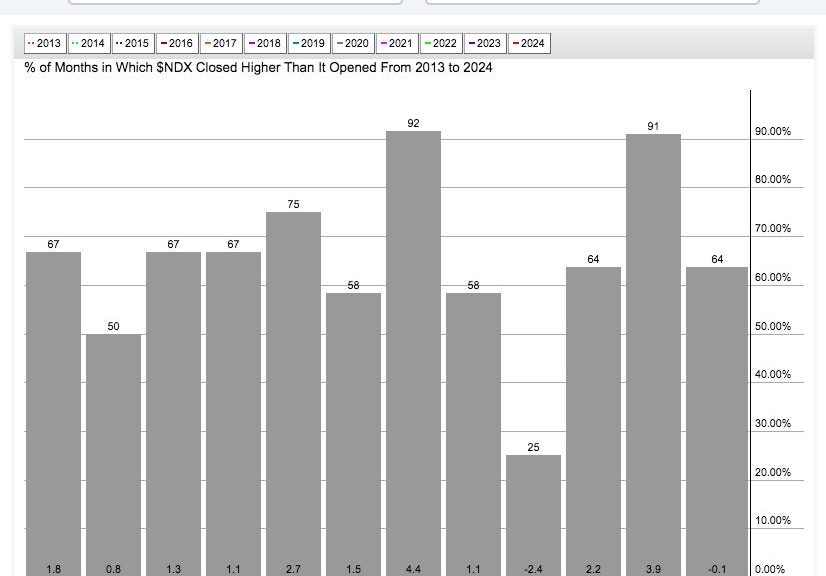
Task: Click the 2.2 average return value
Action: coord(593,569)
